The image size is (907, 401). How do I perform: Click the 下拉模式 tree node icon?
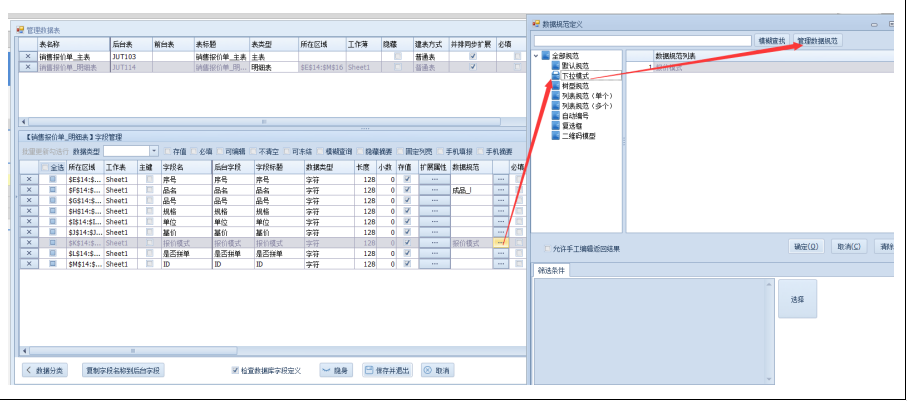pyautogui.click(x=554, y=76)
